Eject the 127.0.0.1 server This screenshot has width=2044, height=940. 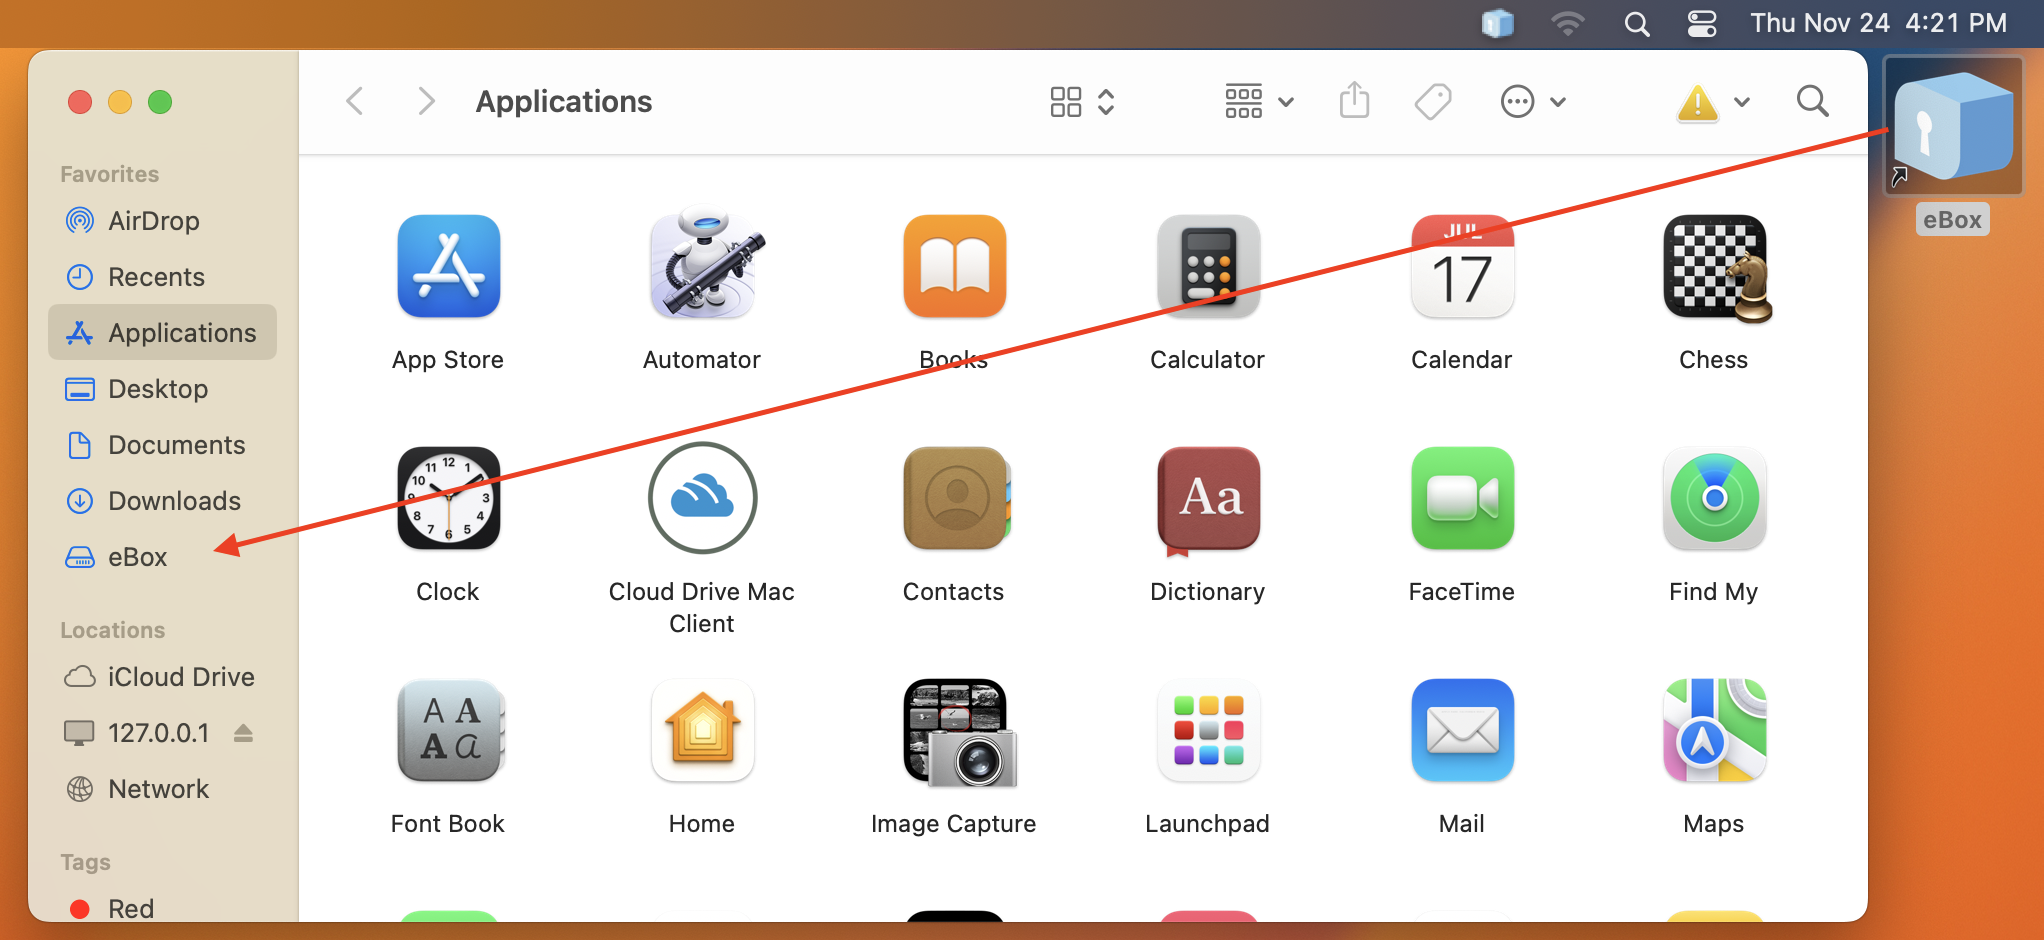click(243, 733)
